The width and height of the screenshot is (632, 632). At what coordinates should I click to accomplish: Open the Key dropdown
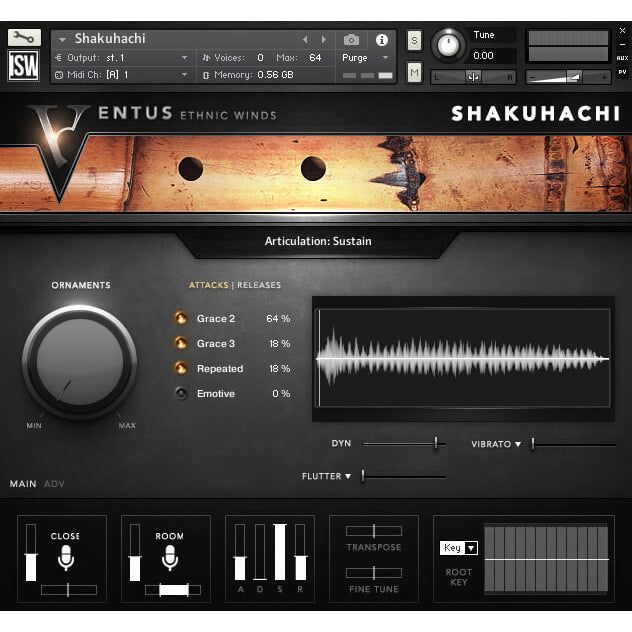click(x=459, y=548)
